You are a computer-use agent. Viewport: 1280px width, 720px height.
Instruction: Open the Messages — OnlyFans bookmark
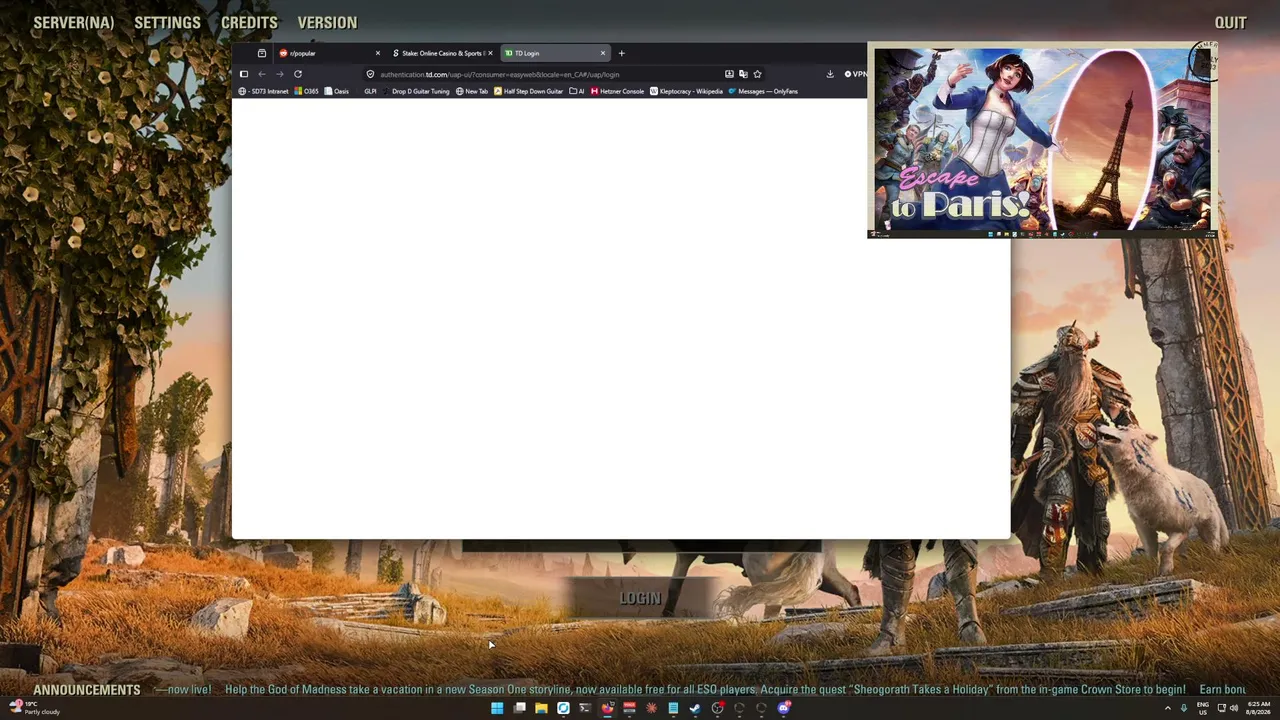[763, 91]
